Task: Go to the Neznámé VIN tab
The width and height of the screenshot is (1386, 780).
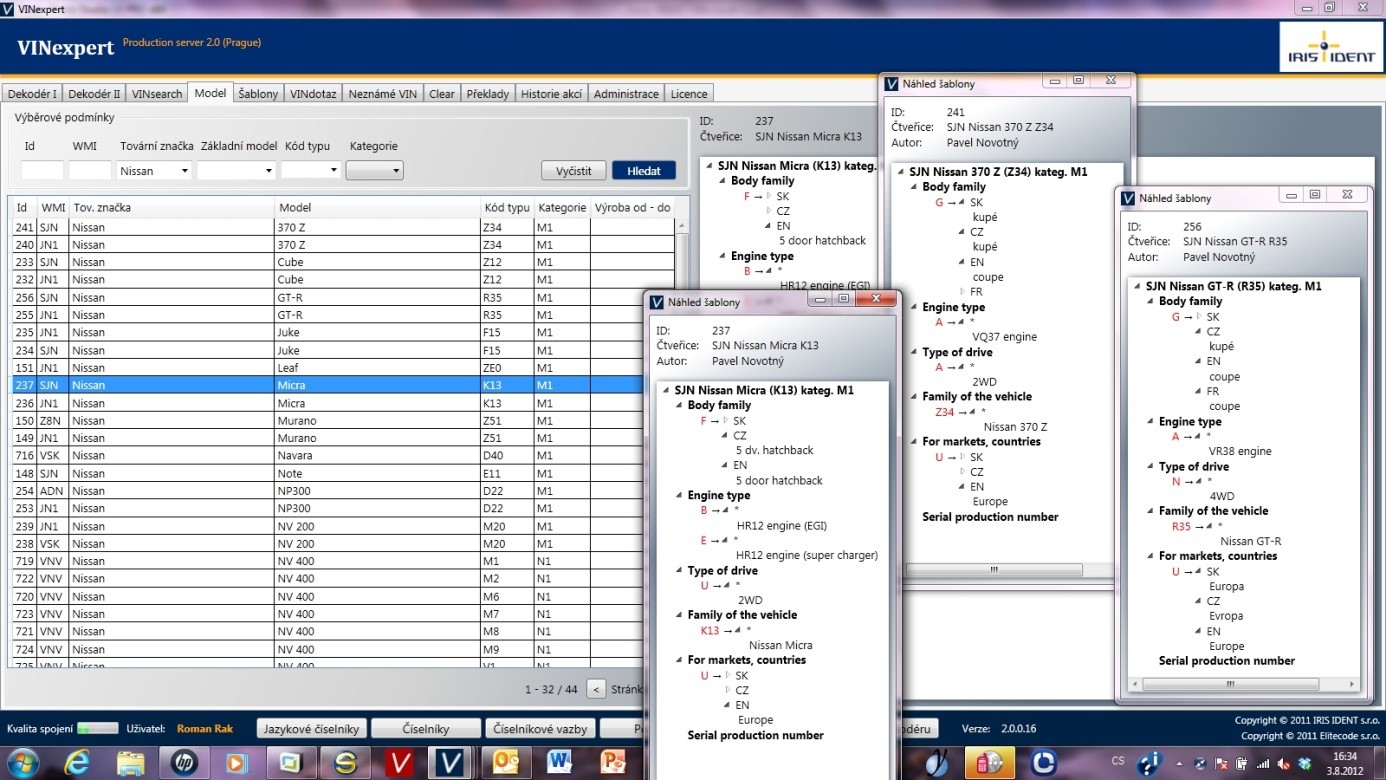Action: click(x=382, y=94)
